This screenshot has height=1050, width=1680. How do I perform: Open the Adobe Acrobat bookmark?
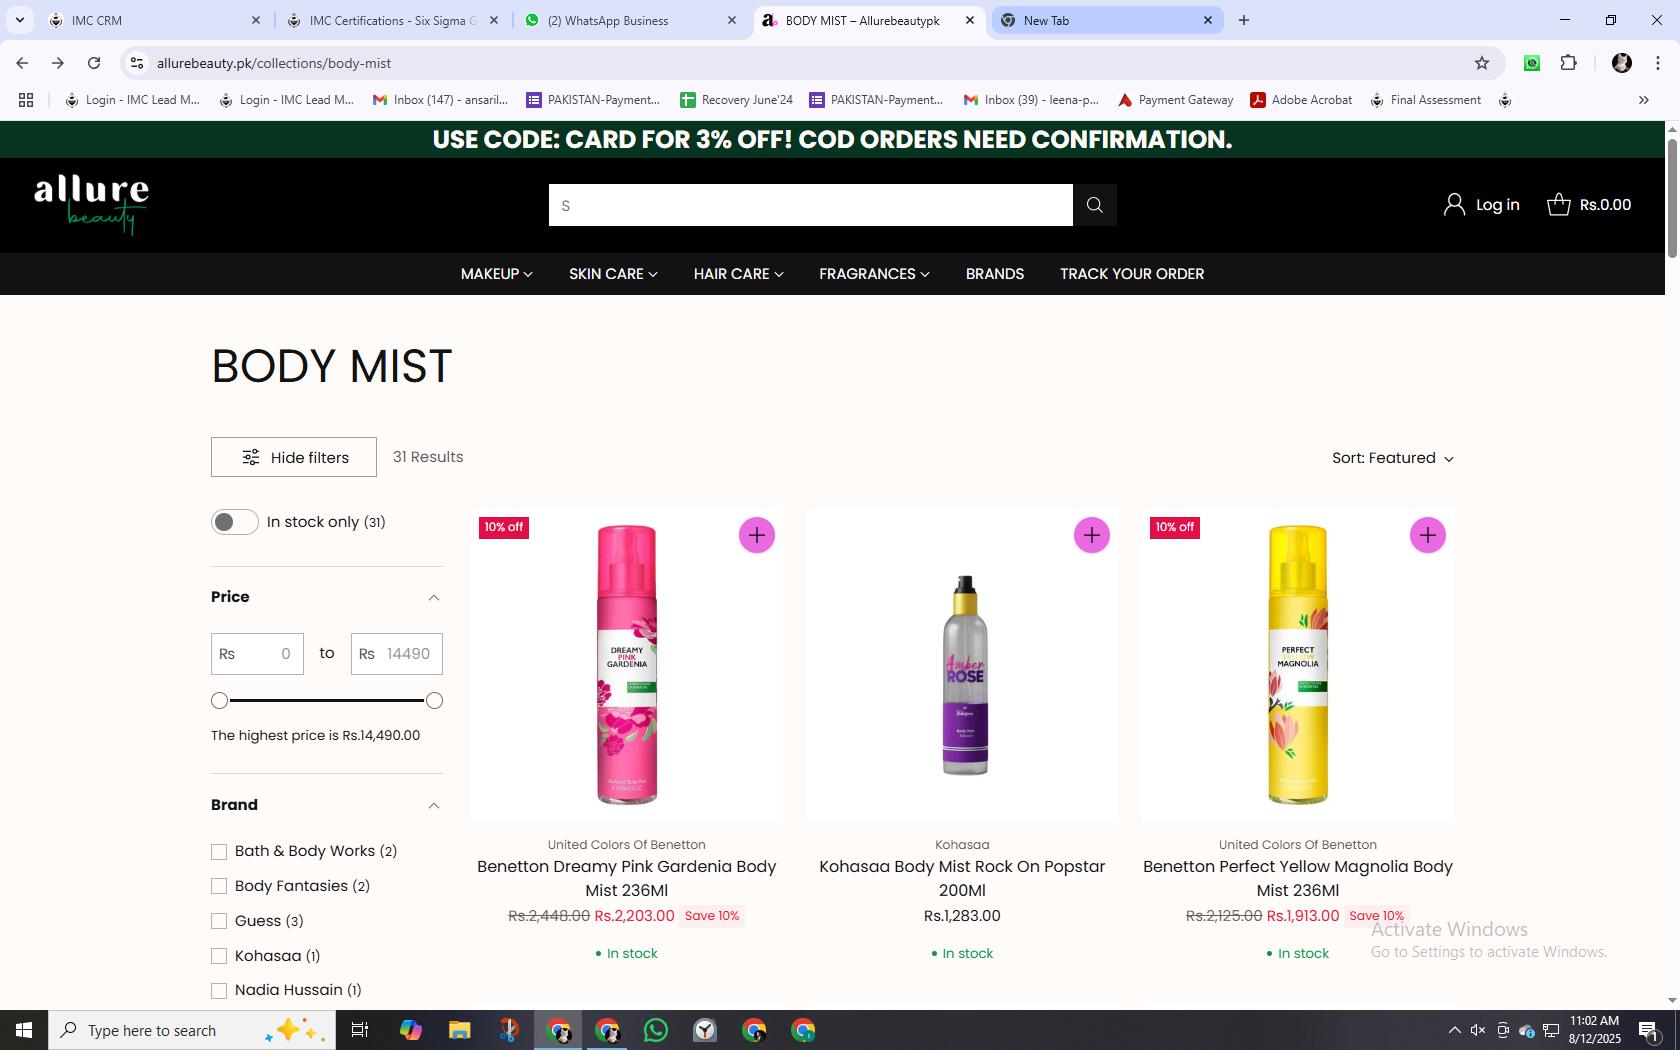1301,100
